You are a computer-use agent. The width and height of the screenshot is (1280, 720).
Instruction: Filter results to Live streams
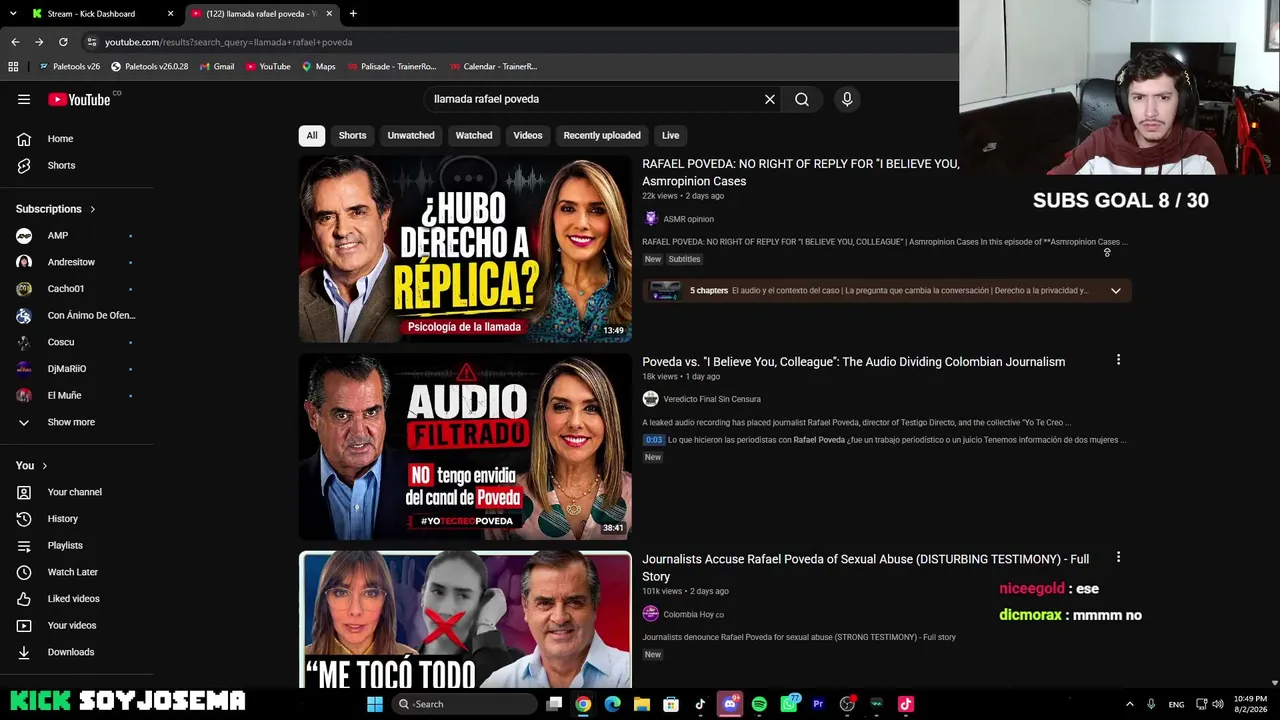pyautogui.click(x=670, y=135)
